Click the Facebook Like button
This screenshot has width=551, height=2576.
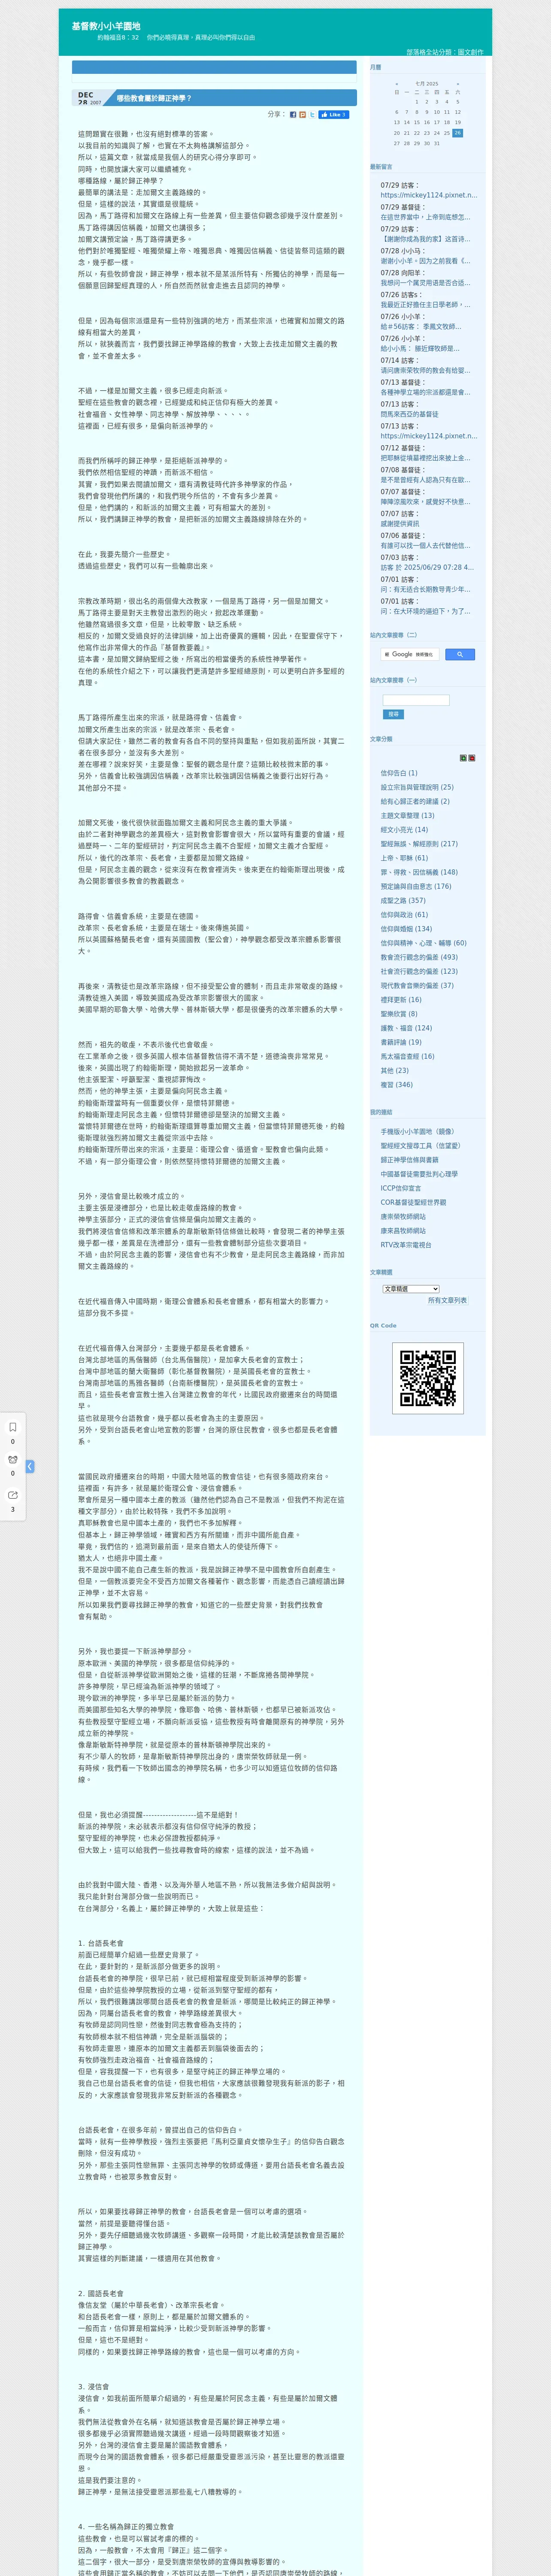(334, 115)
